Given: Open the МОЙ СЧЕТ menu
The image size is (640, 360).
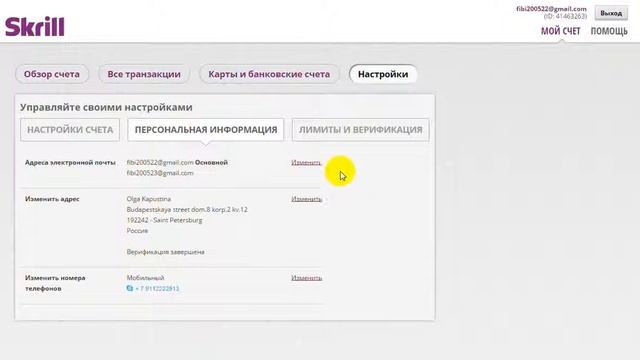Looking at the screenshot, I should pos(560,31).
